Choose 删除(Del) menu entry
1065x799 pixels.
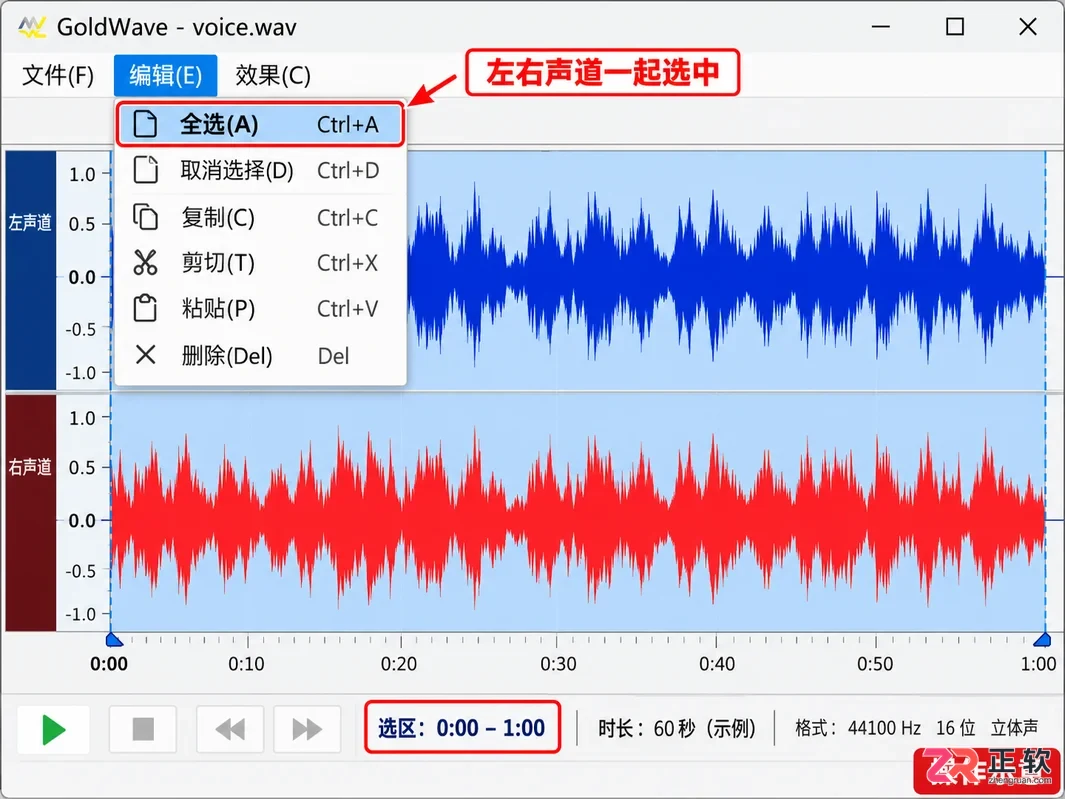[x=260, y=355]
